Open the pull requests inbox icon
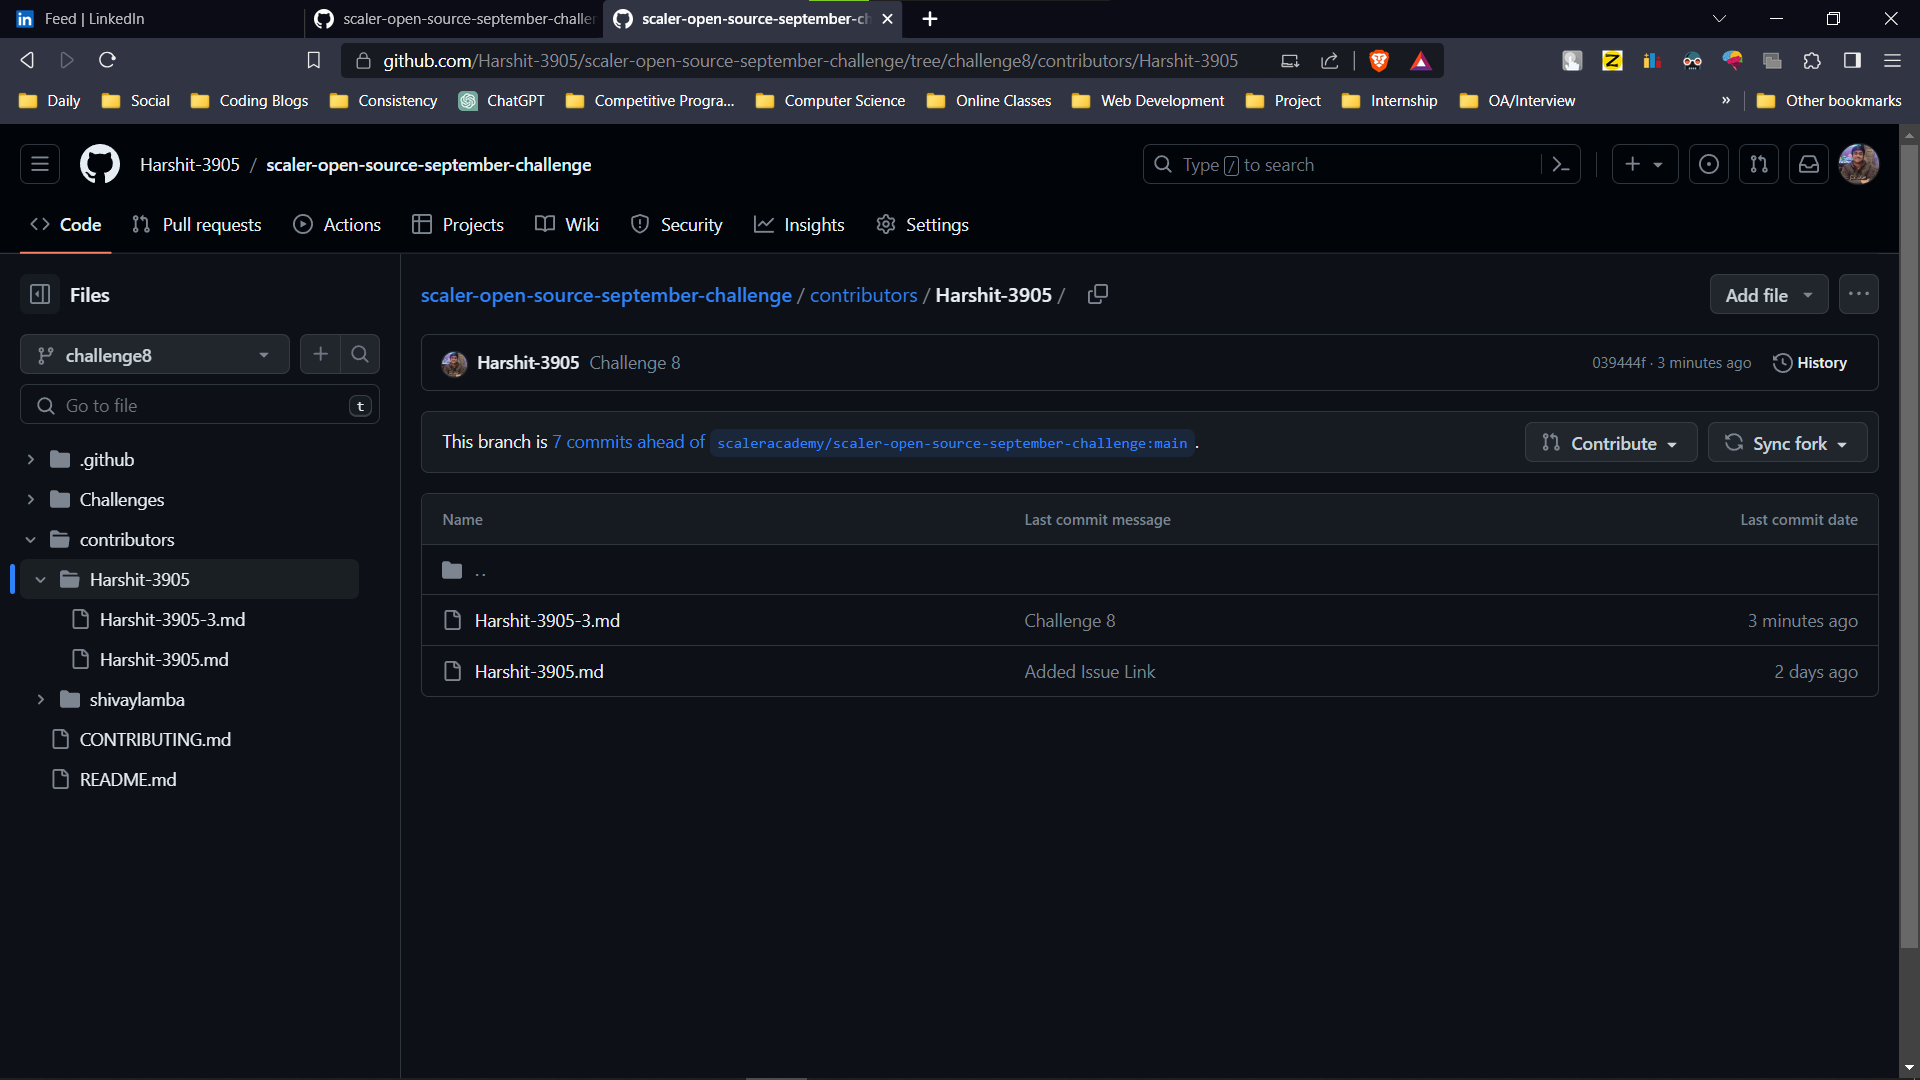 coord(1758,164)
